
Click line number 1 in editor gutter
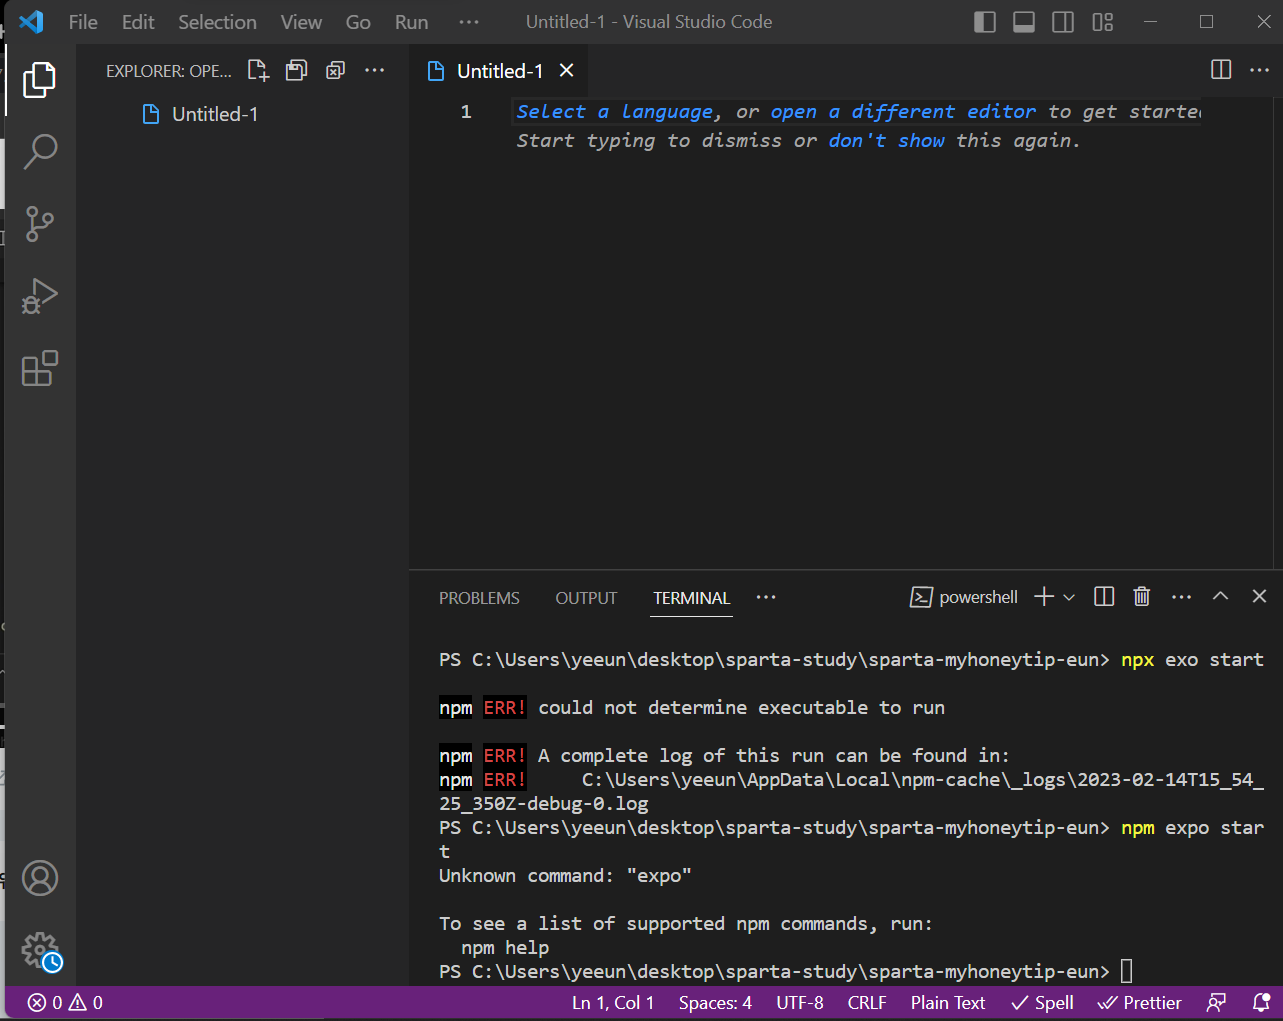click(466, 112)
